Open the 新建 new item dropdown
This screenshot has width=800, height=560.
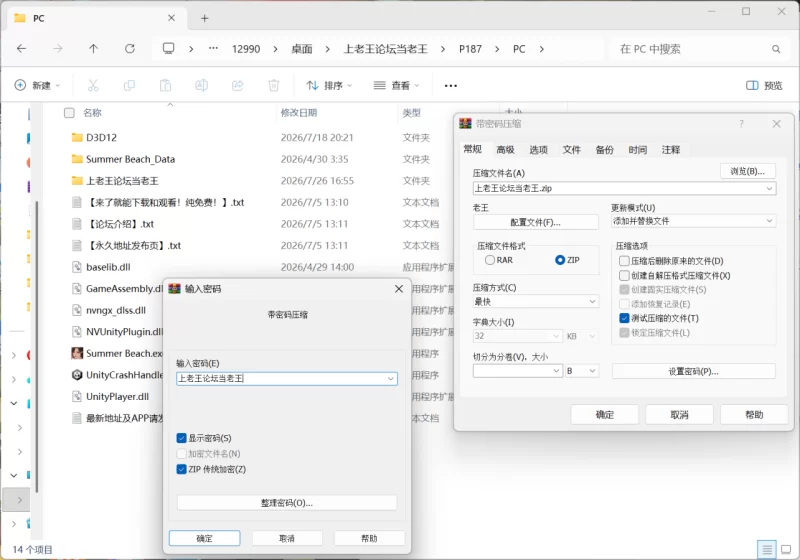(x=37, y=85)
